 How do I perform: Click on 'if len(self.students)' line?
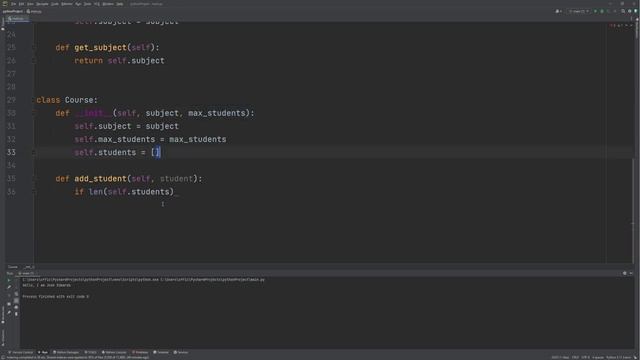pyautogui.click(x=124, y=192)
